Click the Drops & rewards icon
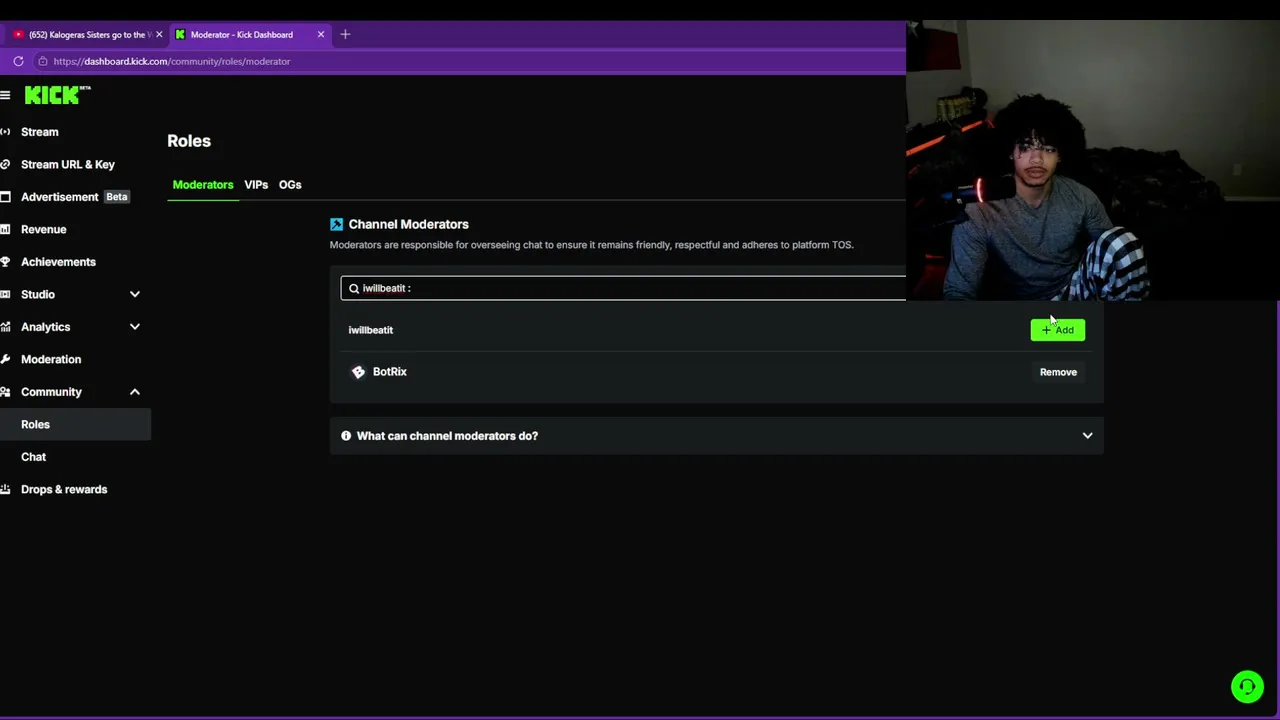The width and height of the screenshot is (1280, 720). (x=5, y=489)
